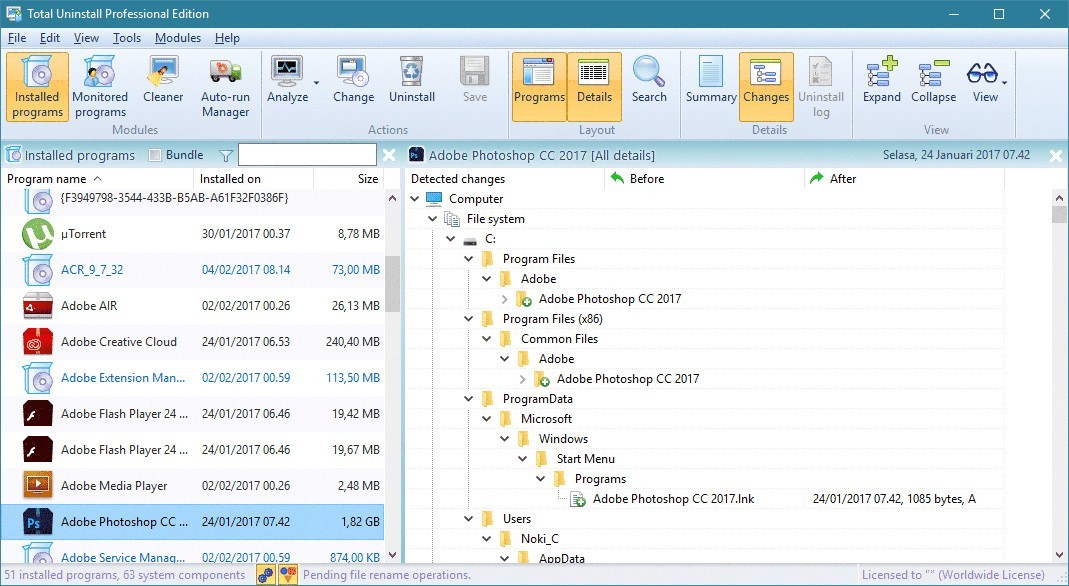Click the program filter text field
The width and height of the screenshot is (1069, 586).
307,155
